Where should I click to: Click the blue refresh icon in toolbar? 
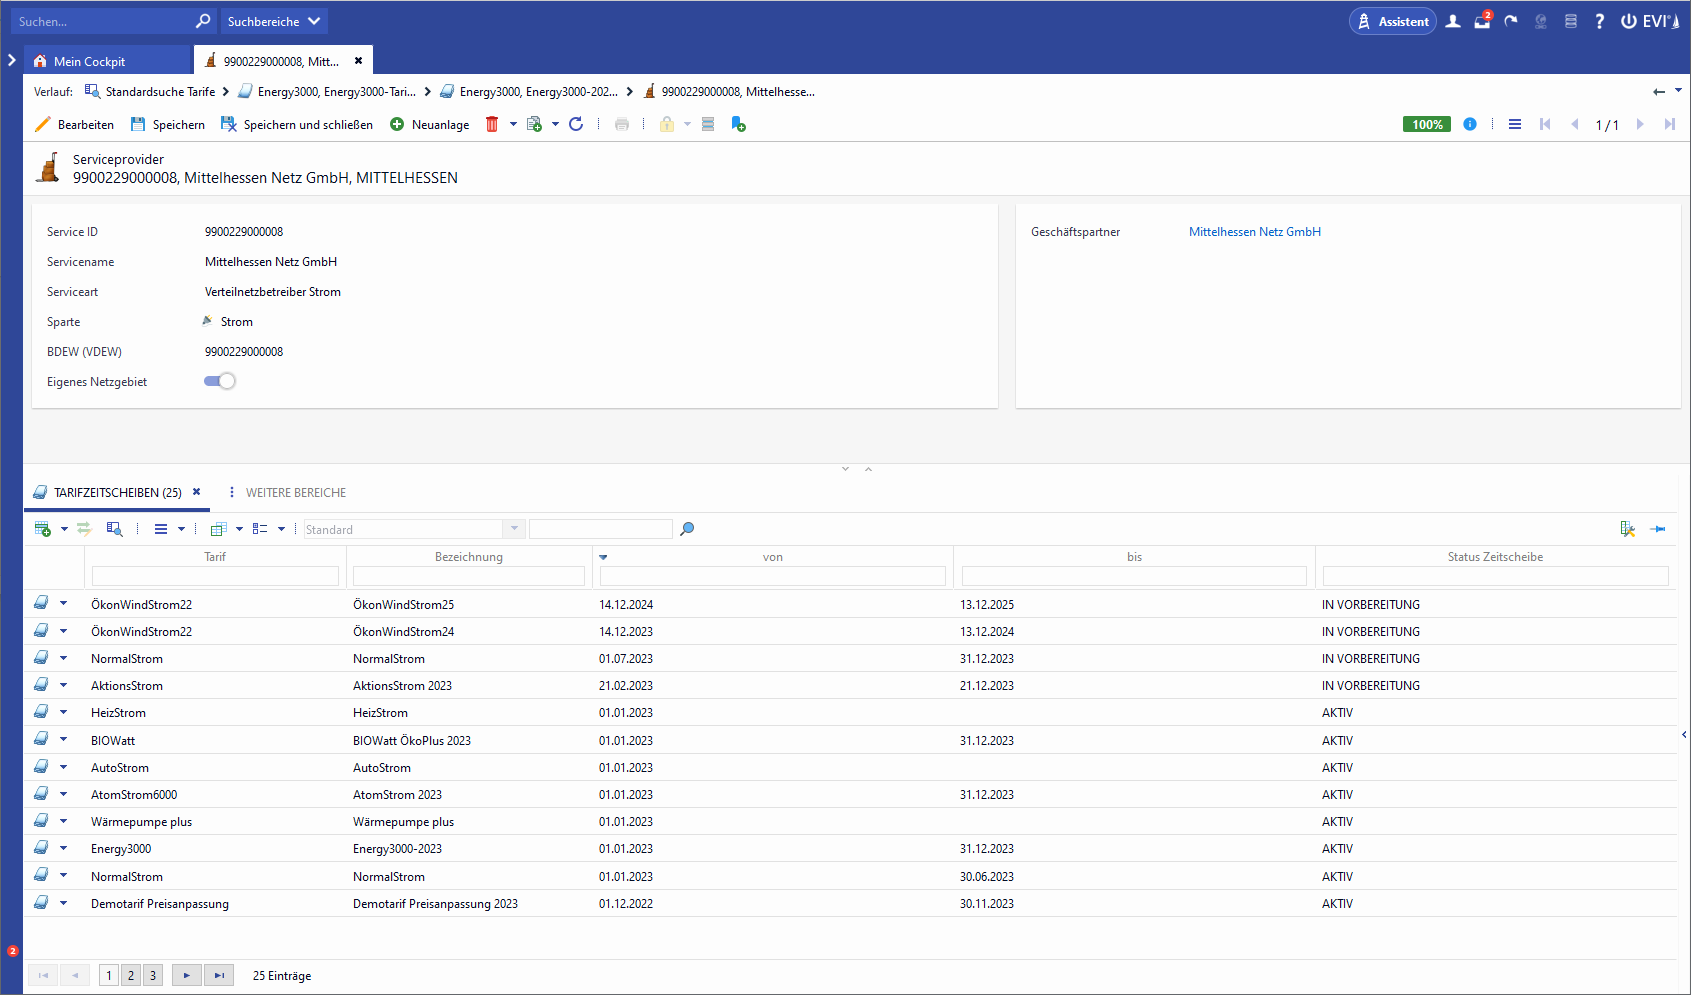point(576,124)
